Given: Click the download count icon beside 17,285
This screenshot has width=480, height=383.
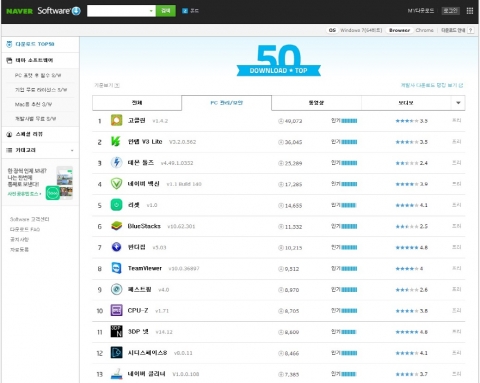Looking at the screenshot, I should click(281, 184).
